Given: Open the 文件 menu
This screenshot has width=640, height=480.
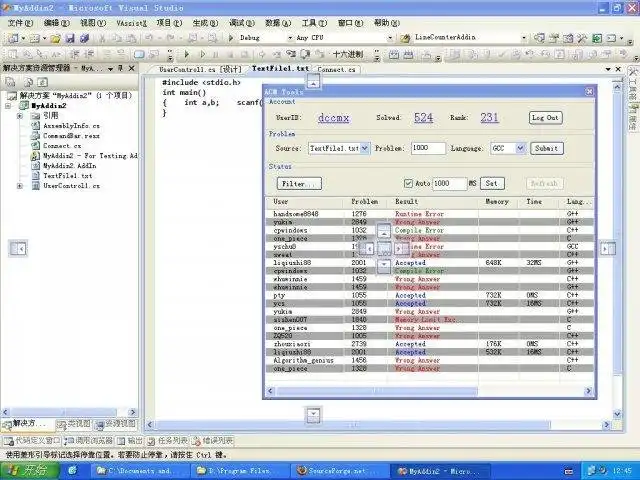Looking at the screenshot, I should [x=20, y=23].
